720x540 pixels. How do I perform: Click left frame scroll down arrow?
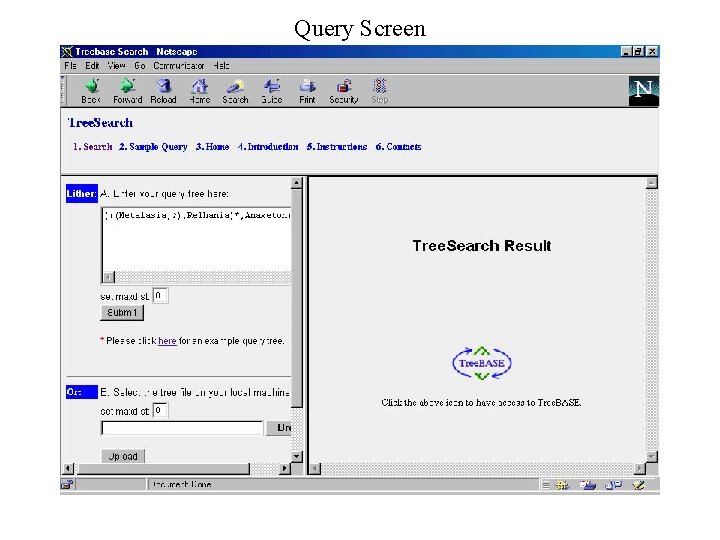click(297, 456)
